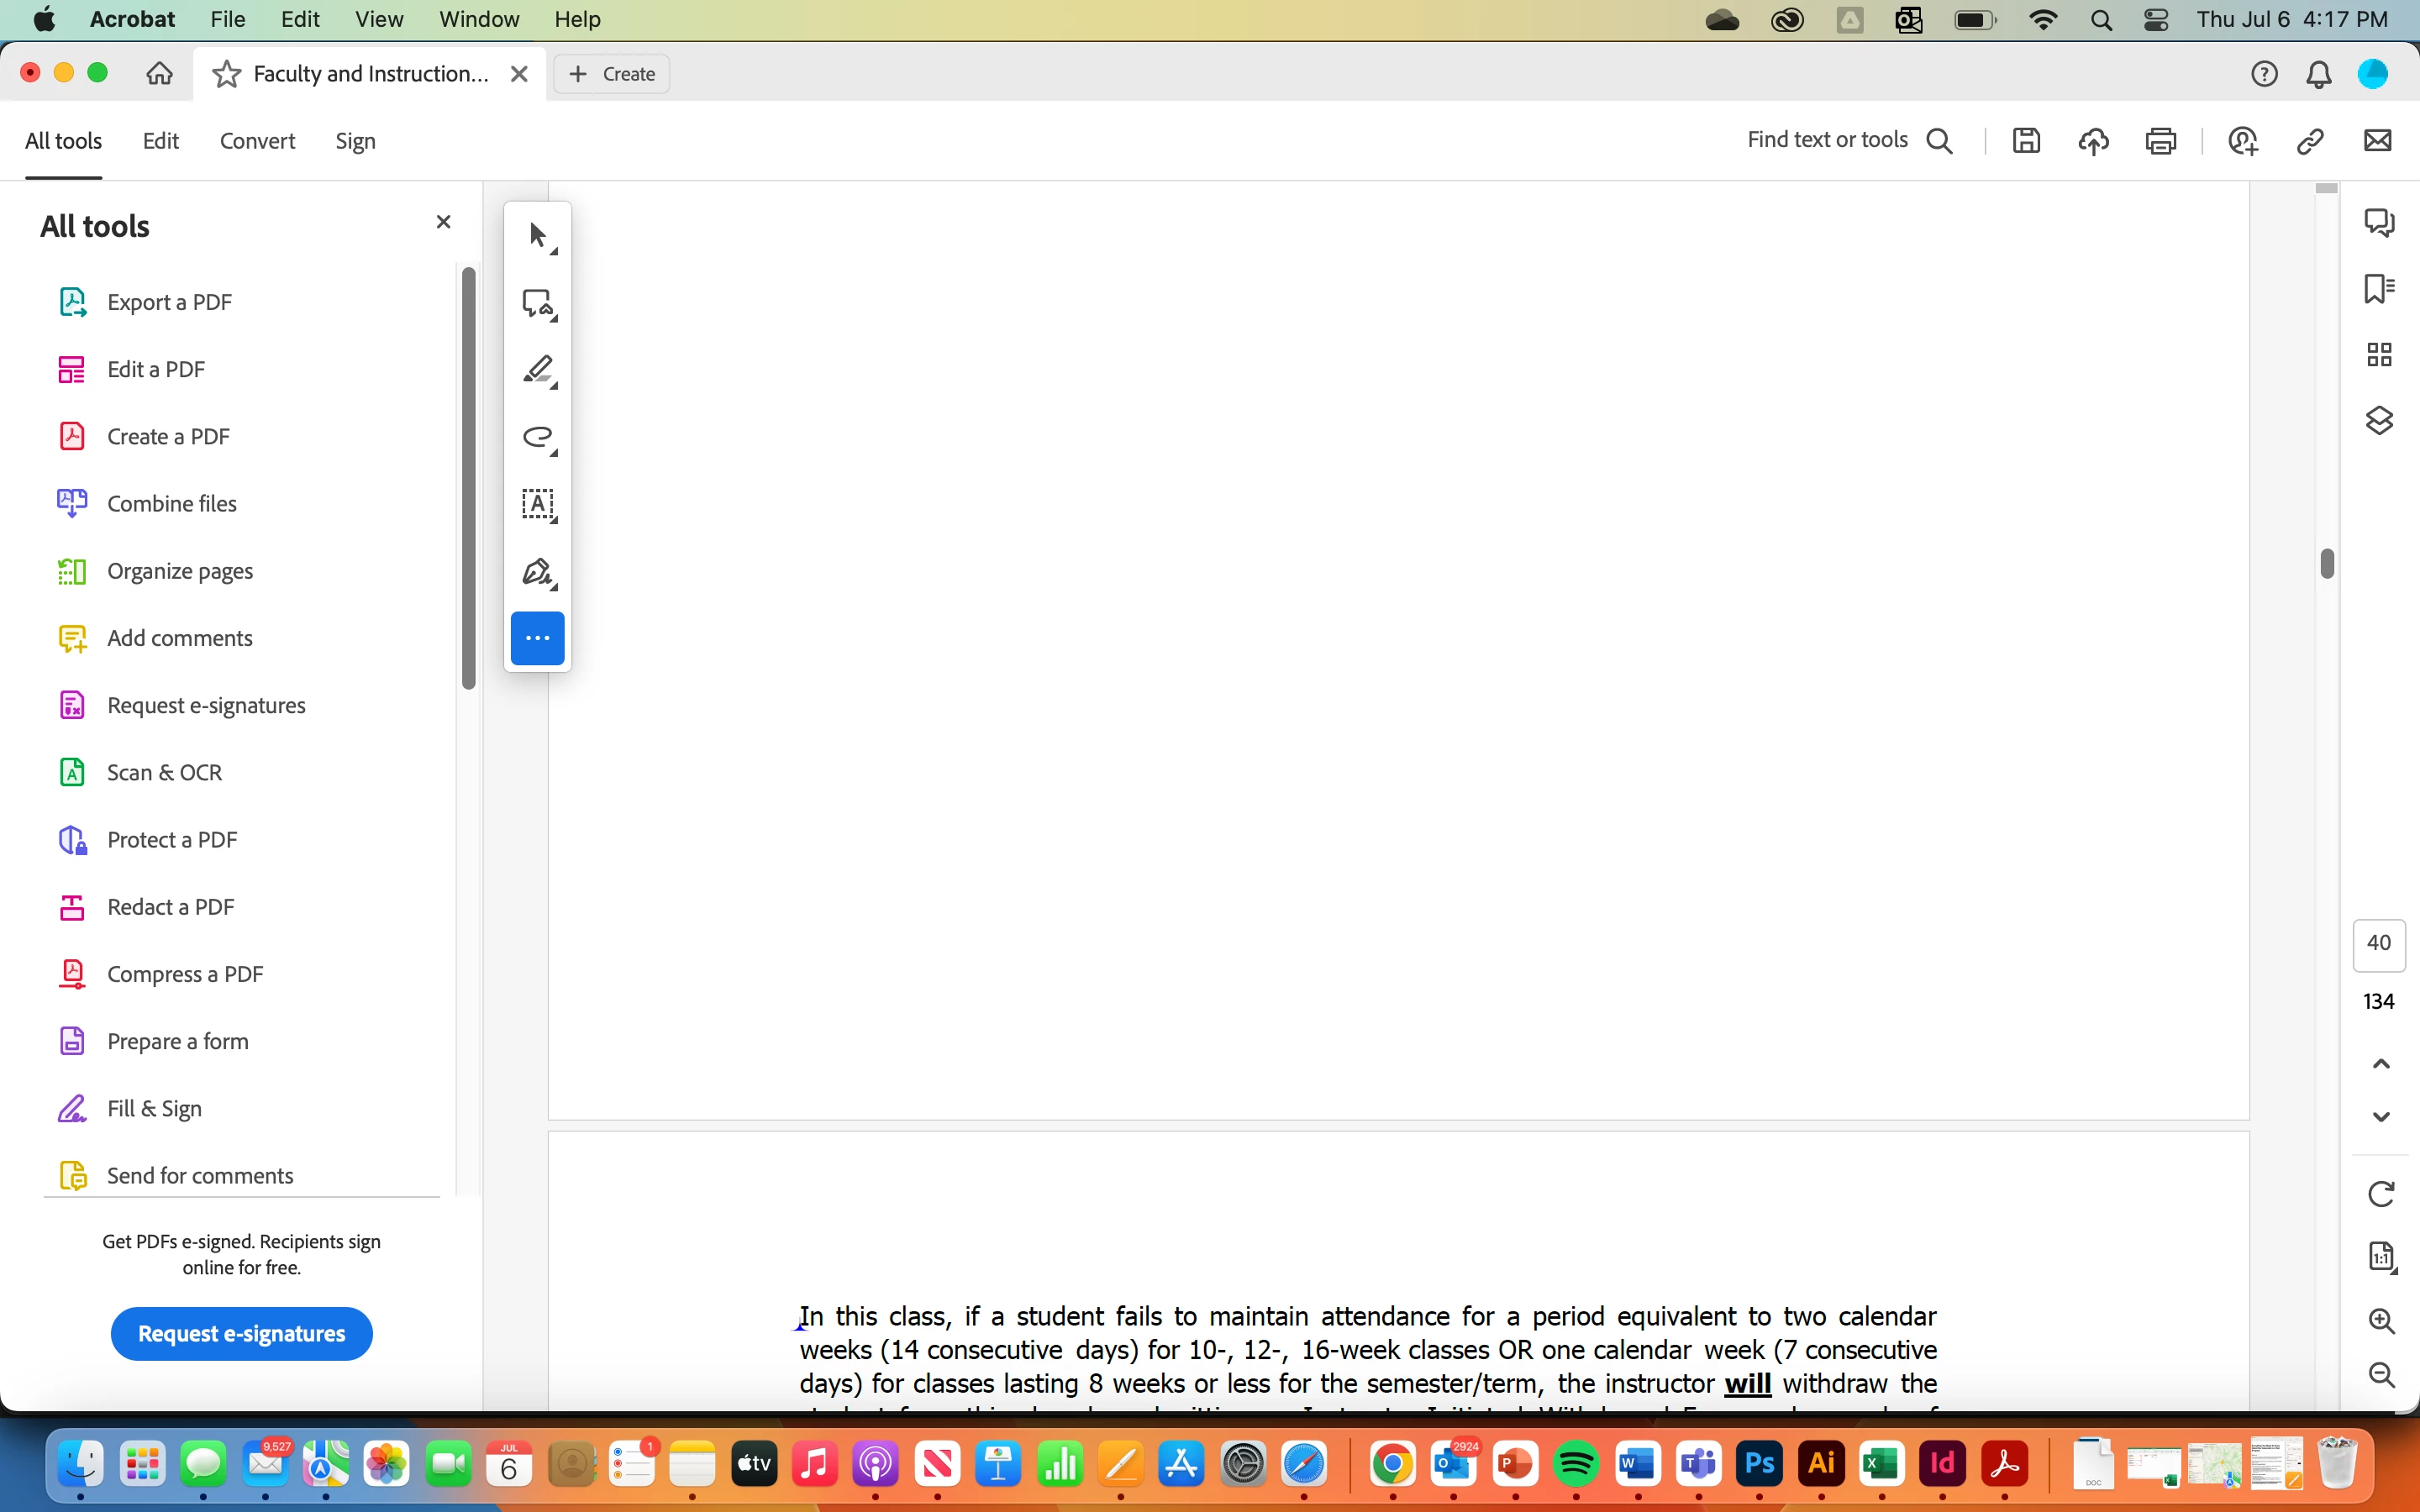
Task: Copy a share link to the file
Action: 2310,141
